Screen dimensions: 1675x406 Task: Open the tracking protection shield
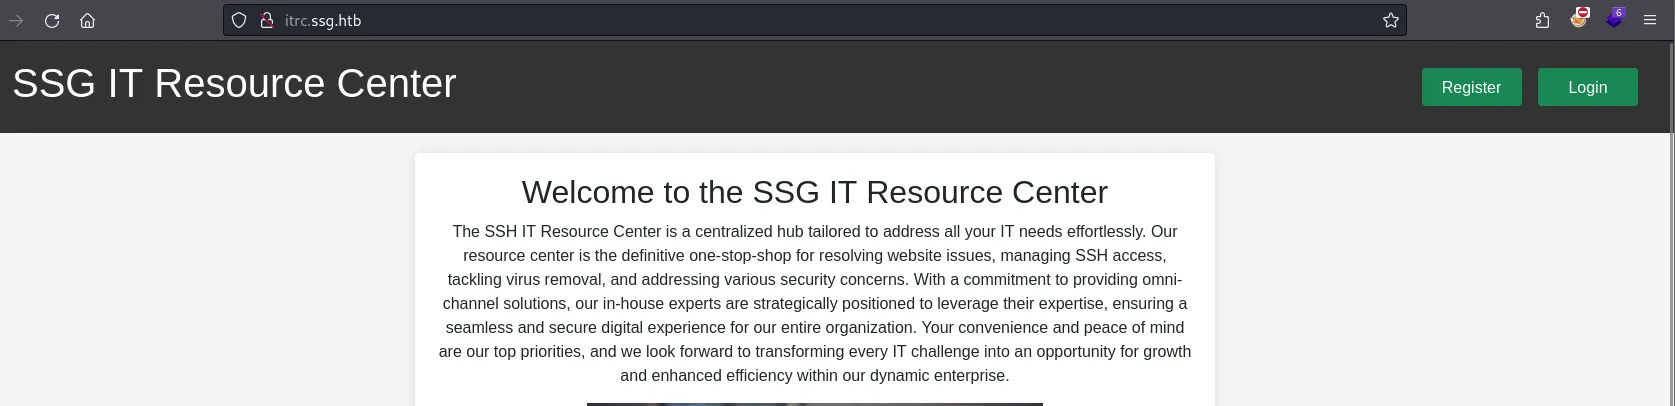click(x=239, y=20)
